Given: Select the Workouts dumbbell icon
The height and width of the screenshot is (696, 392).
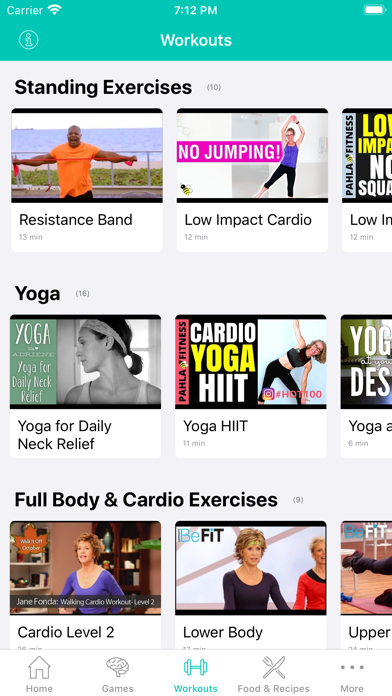Looking at the screenshot, I should click(195, 667).
